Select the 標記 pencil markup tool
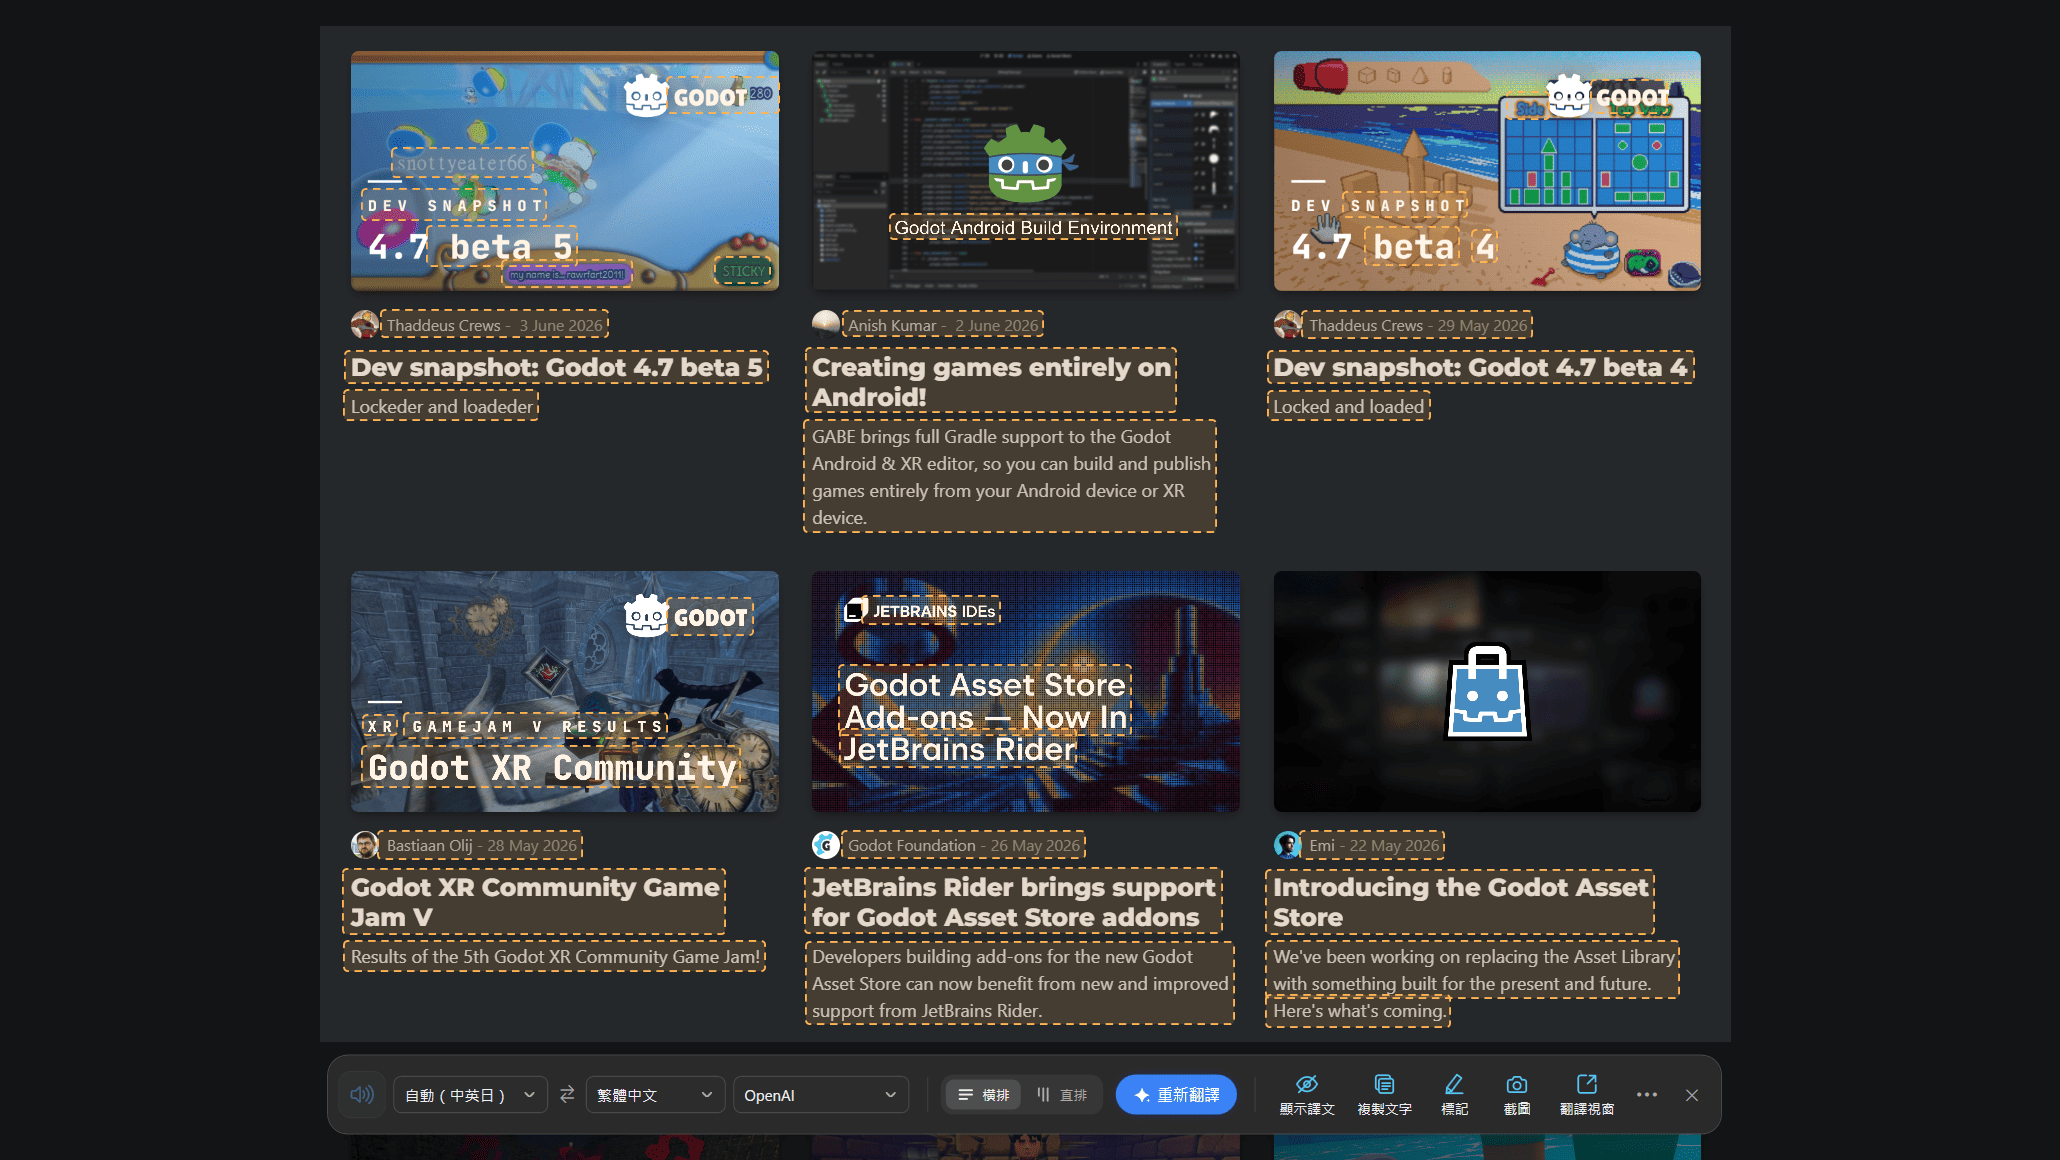The image size is (2060, 1160). [1454, 1094]
